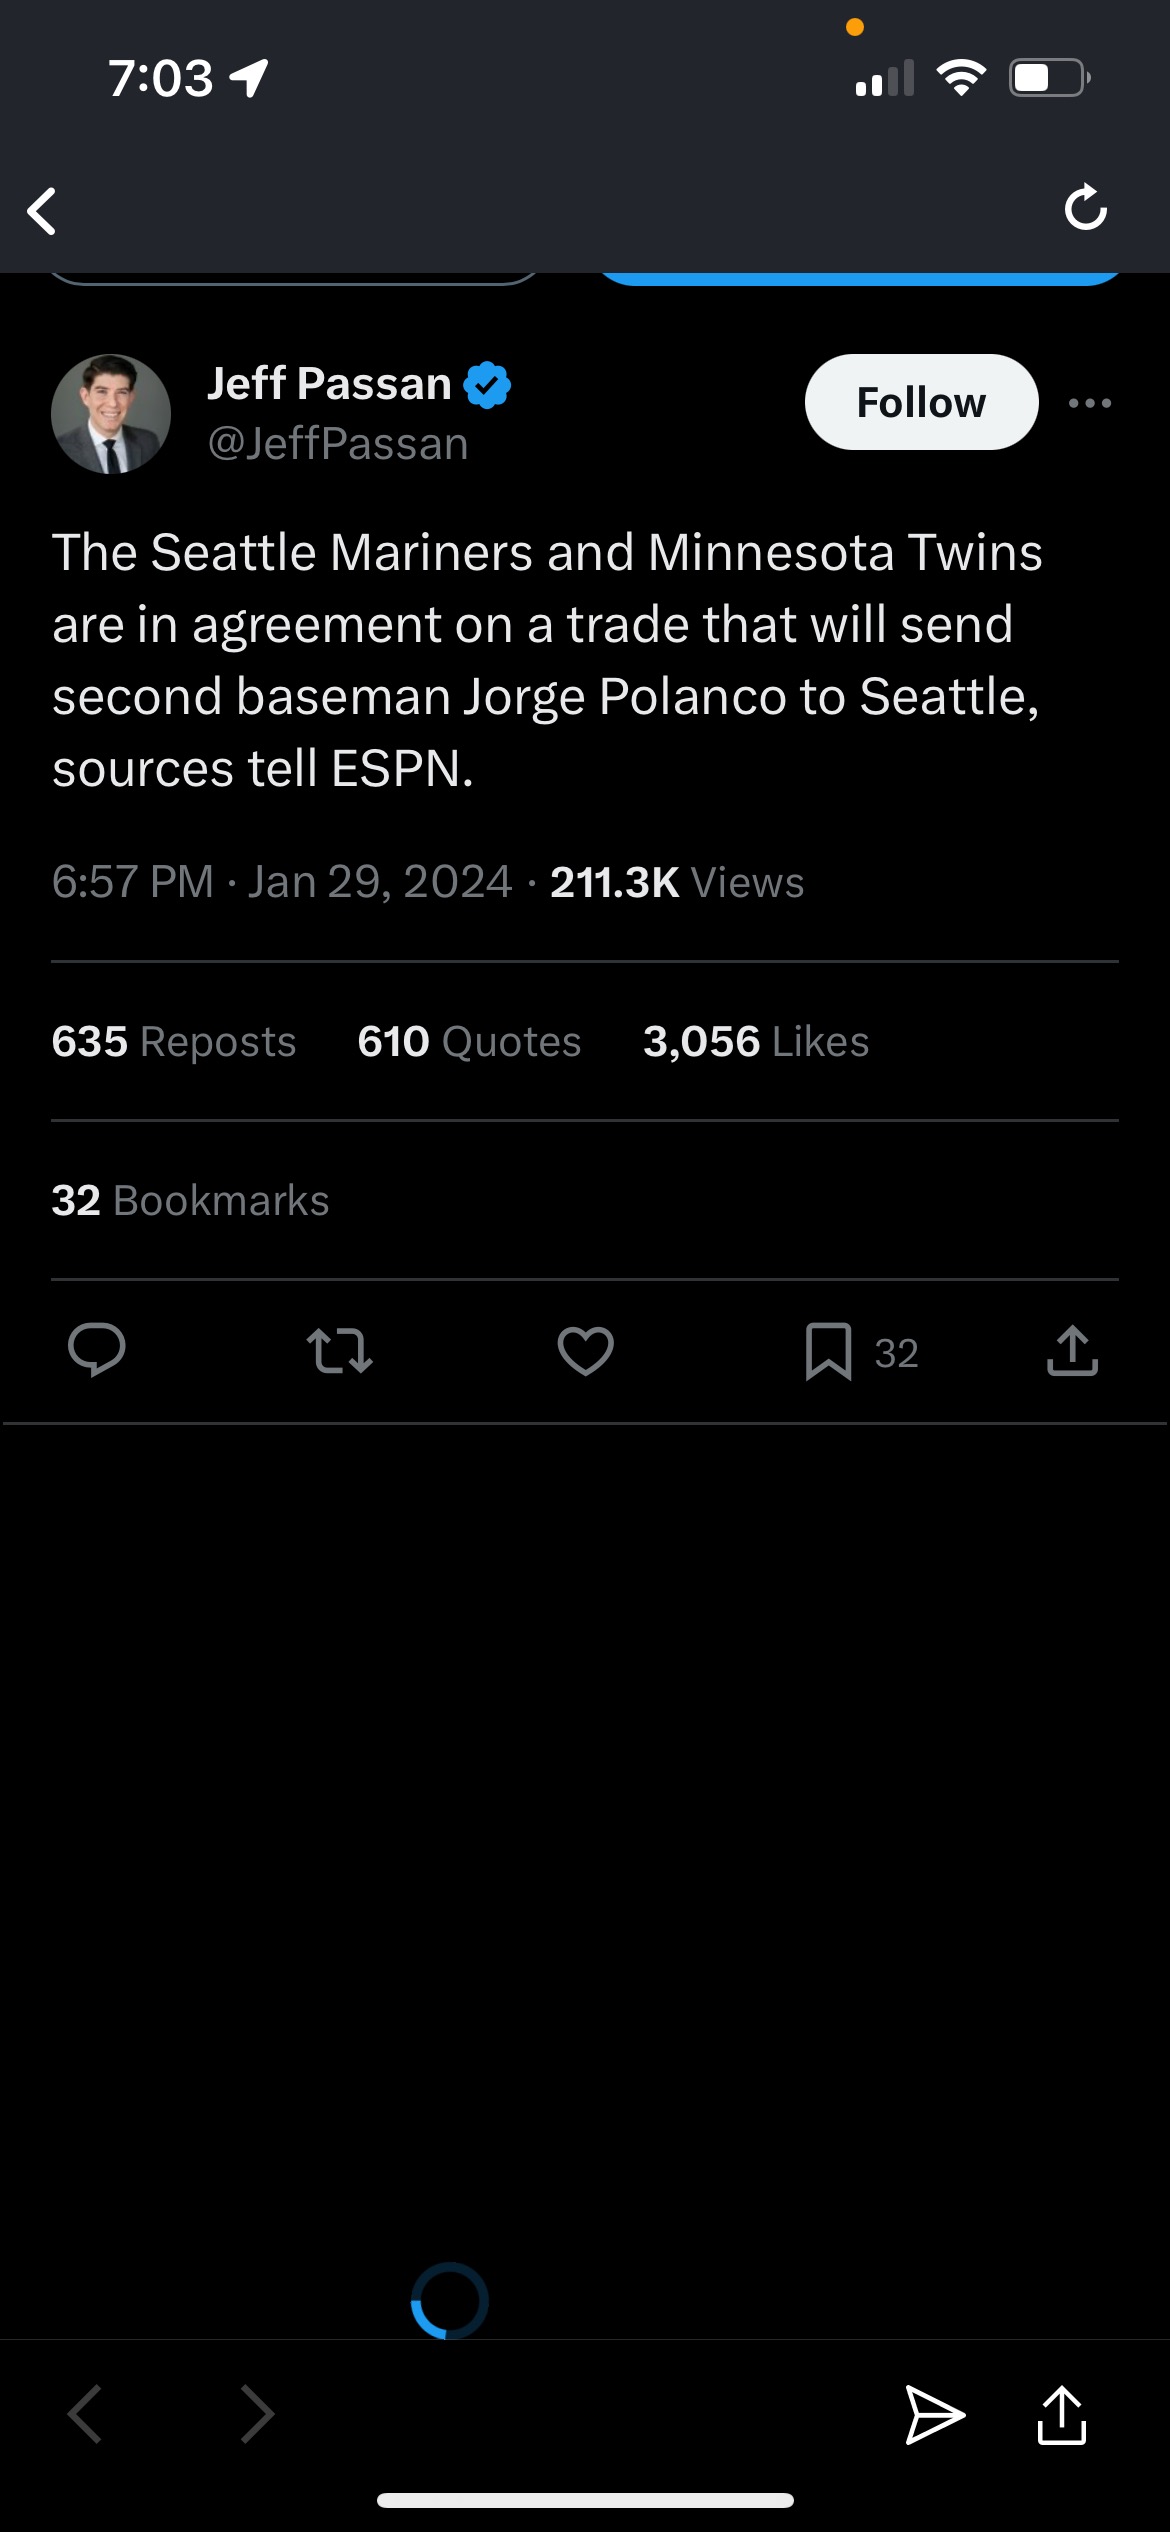Follow Jeff Passan
Screen dimensions: 1170x2532
coord(921,402)
